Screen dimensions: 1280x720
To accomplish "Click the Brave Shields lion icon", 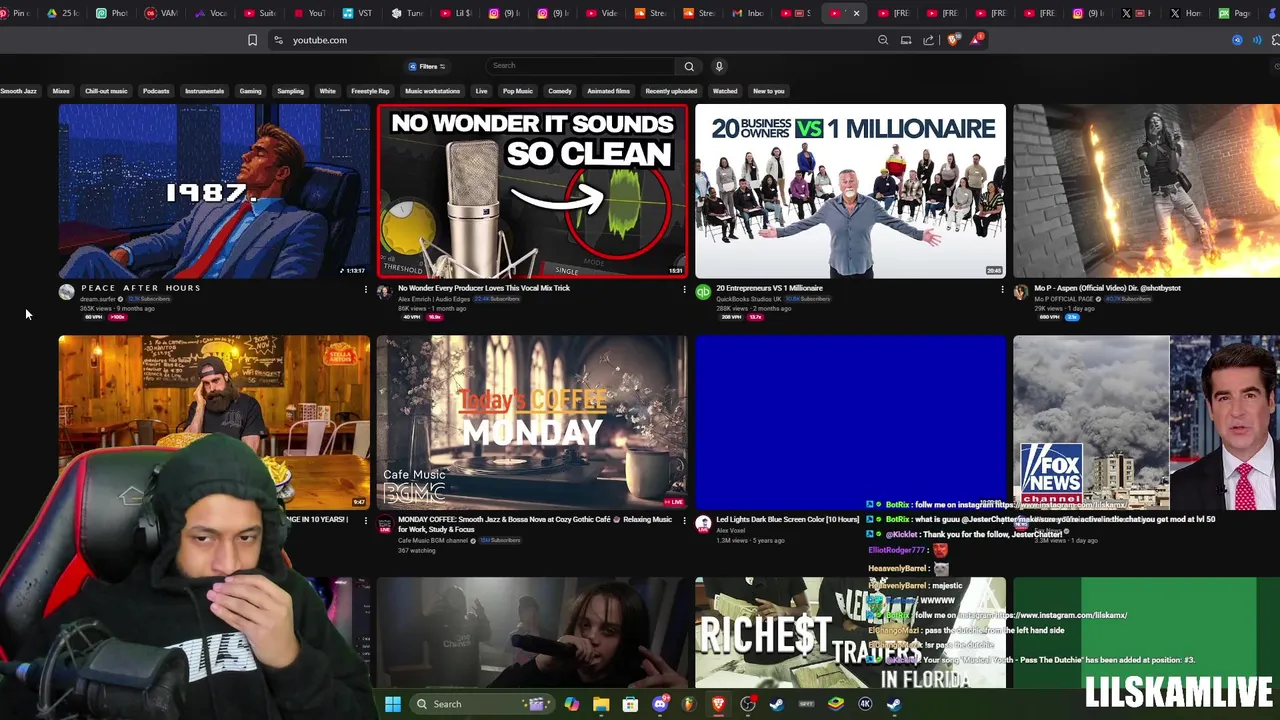I will click(953, 40).
